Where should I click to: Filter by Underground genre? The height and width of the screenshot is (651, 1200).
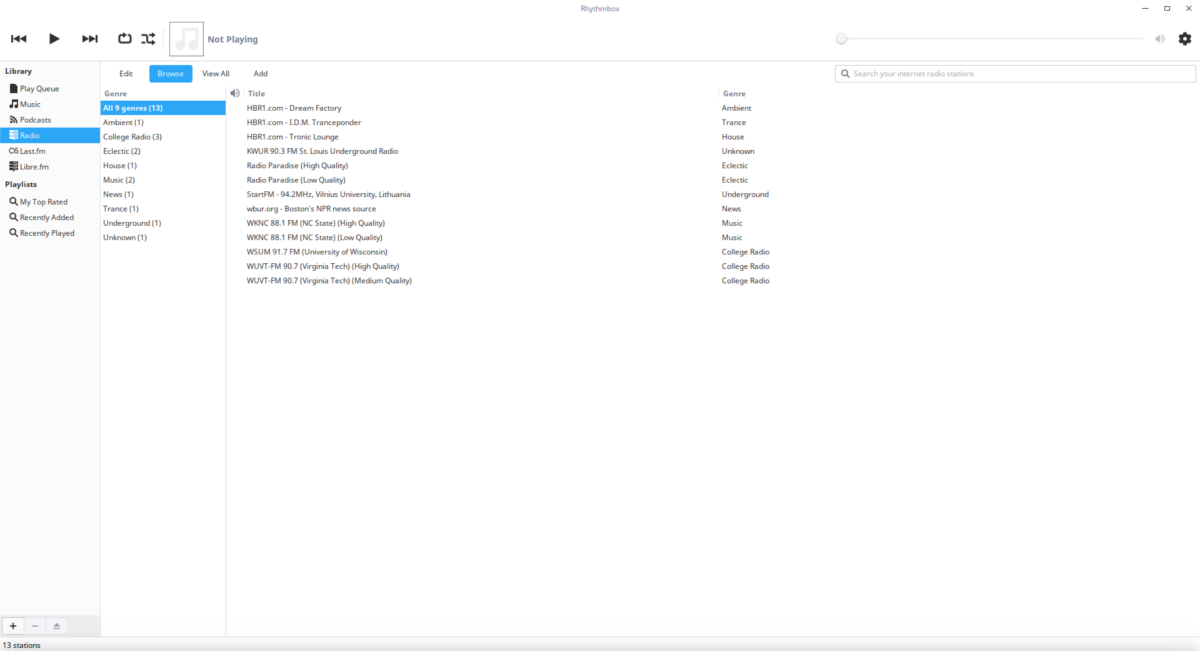coord(163,223)
